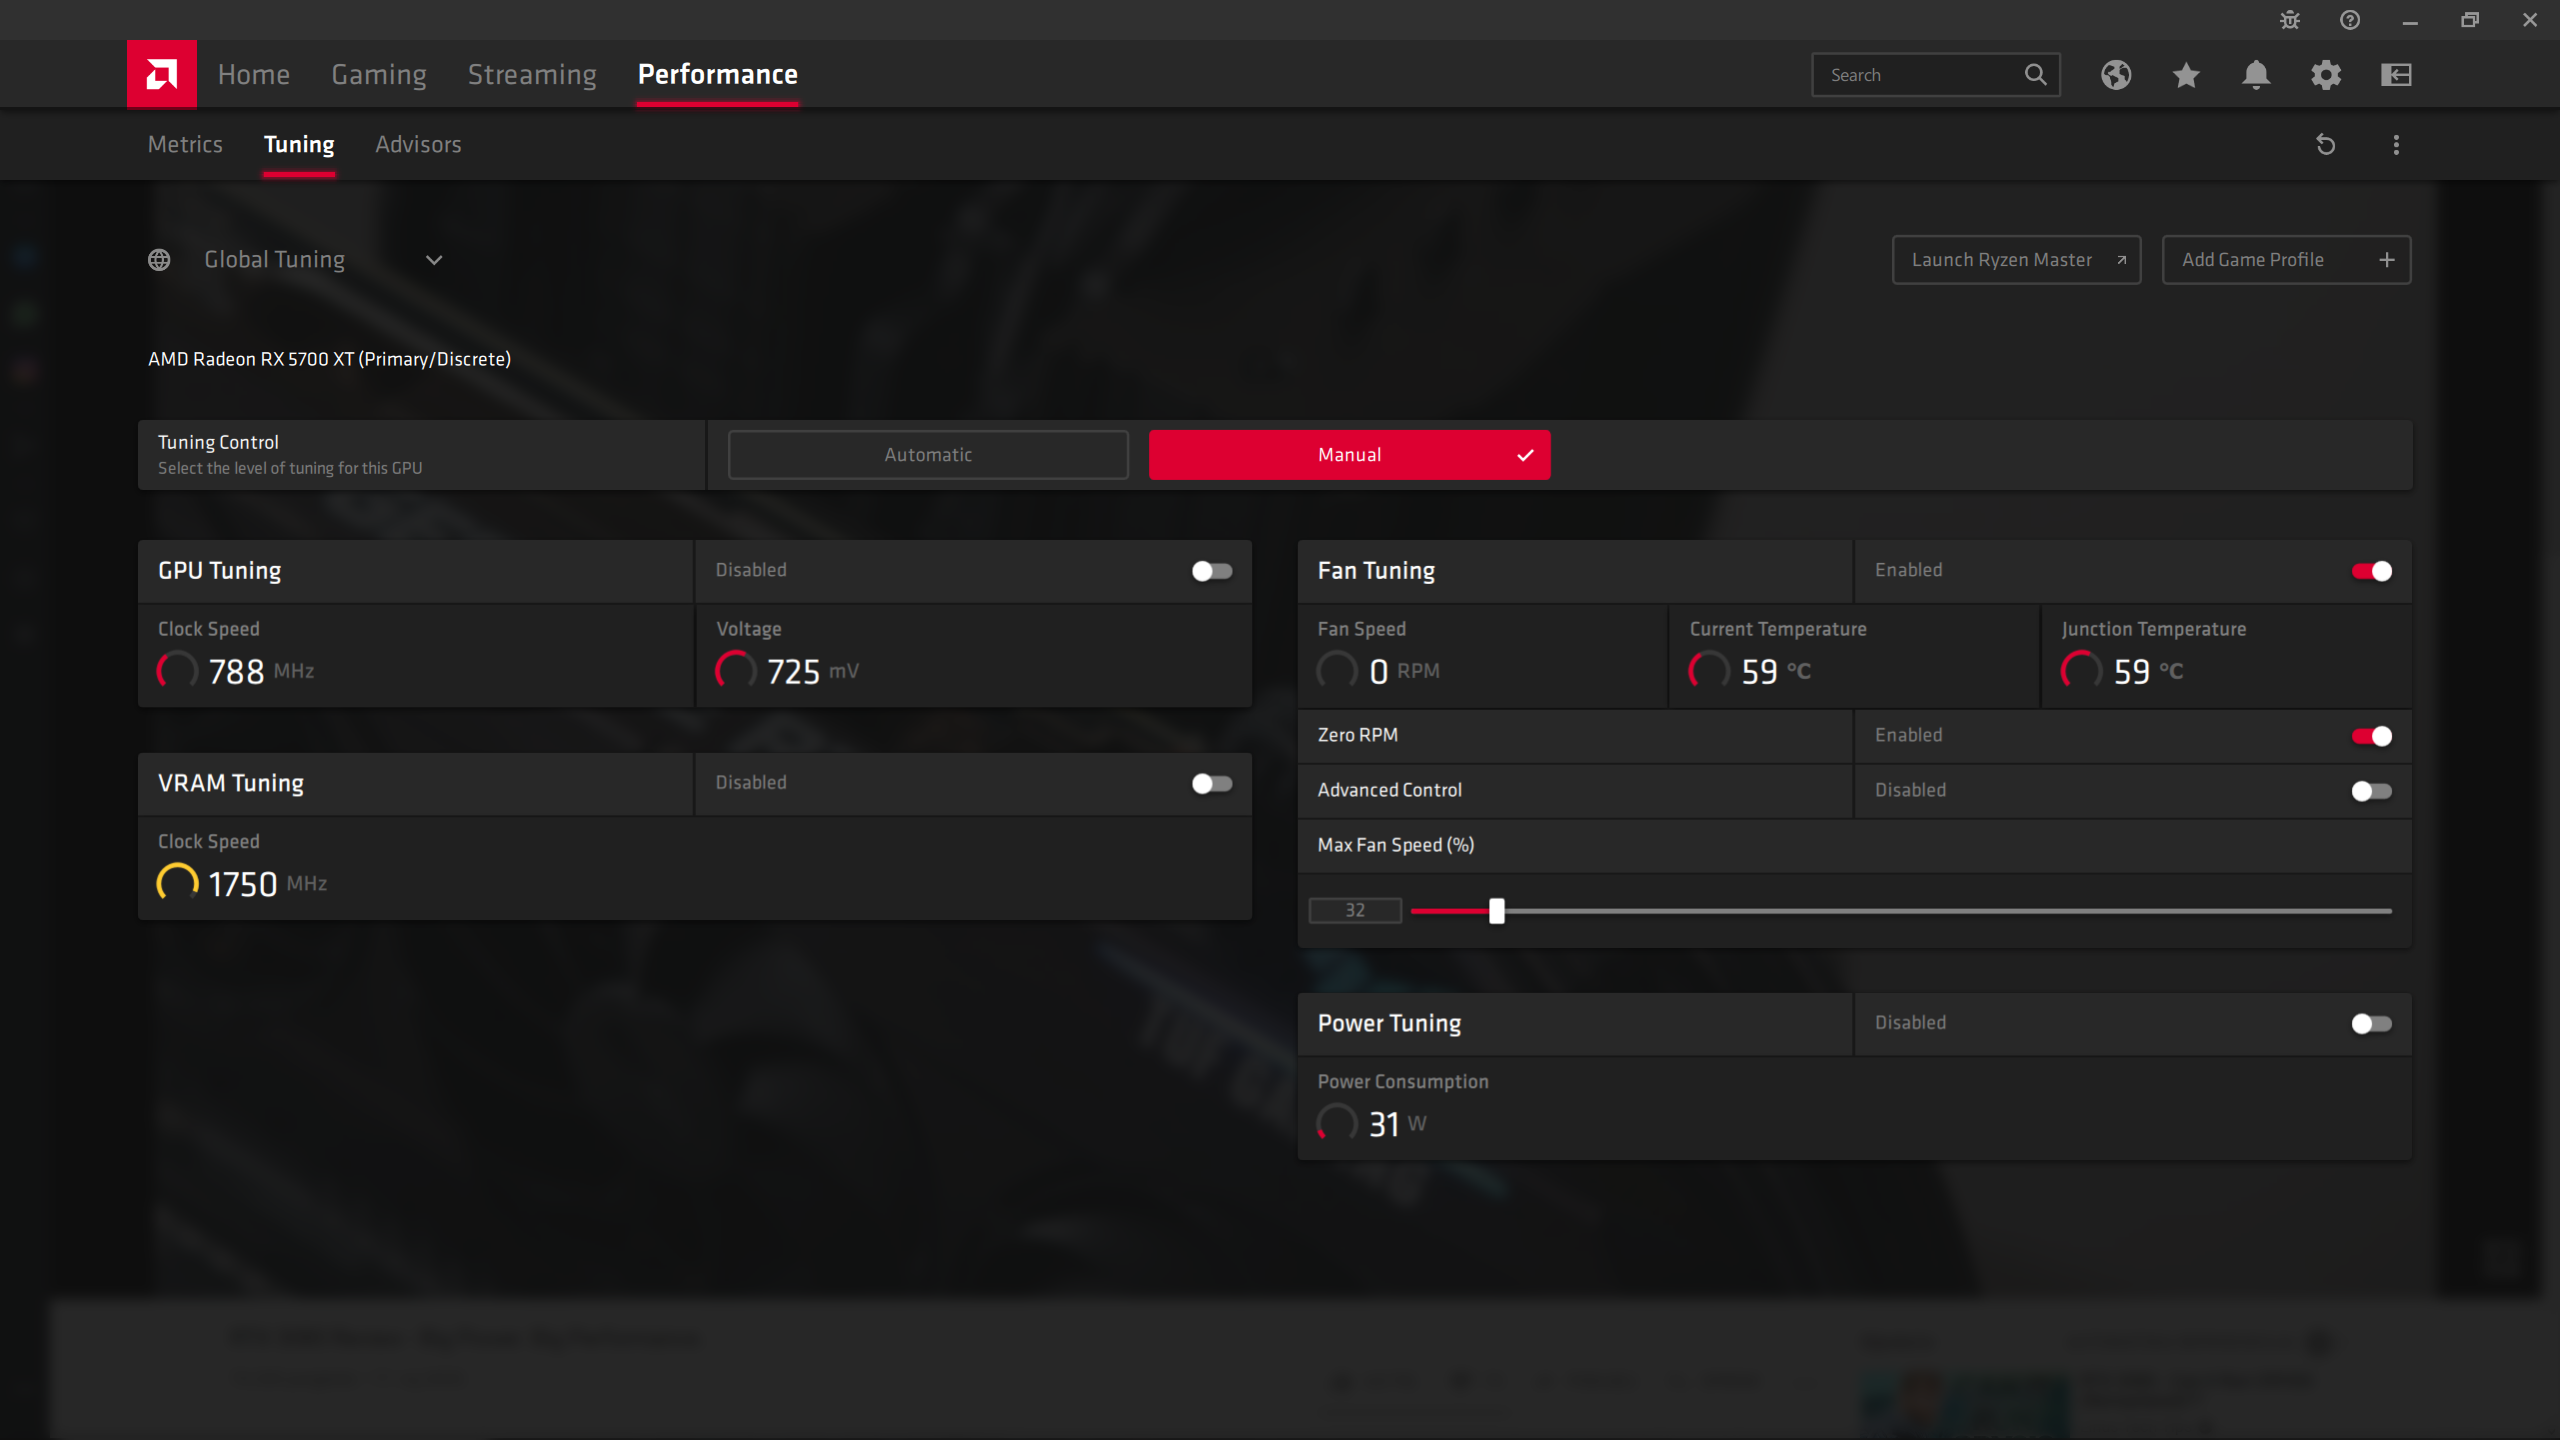Image resolution: width=2560 pixels, height=1440 pixels.
Task: Click the notifications bell icon
Action: click(x=2256, y=74)
